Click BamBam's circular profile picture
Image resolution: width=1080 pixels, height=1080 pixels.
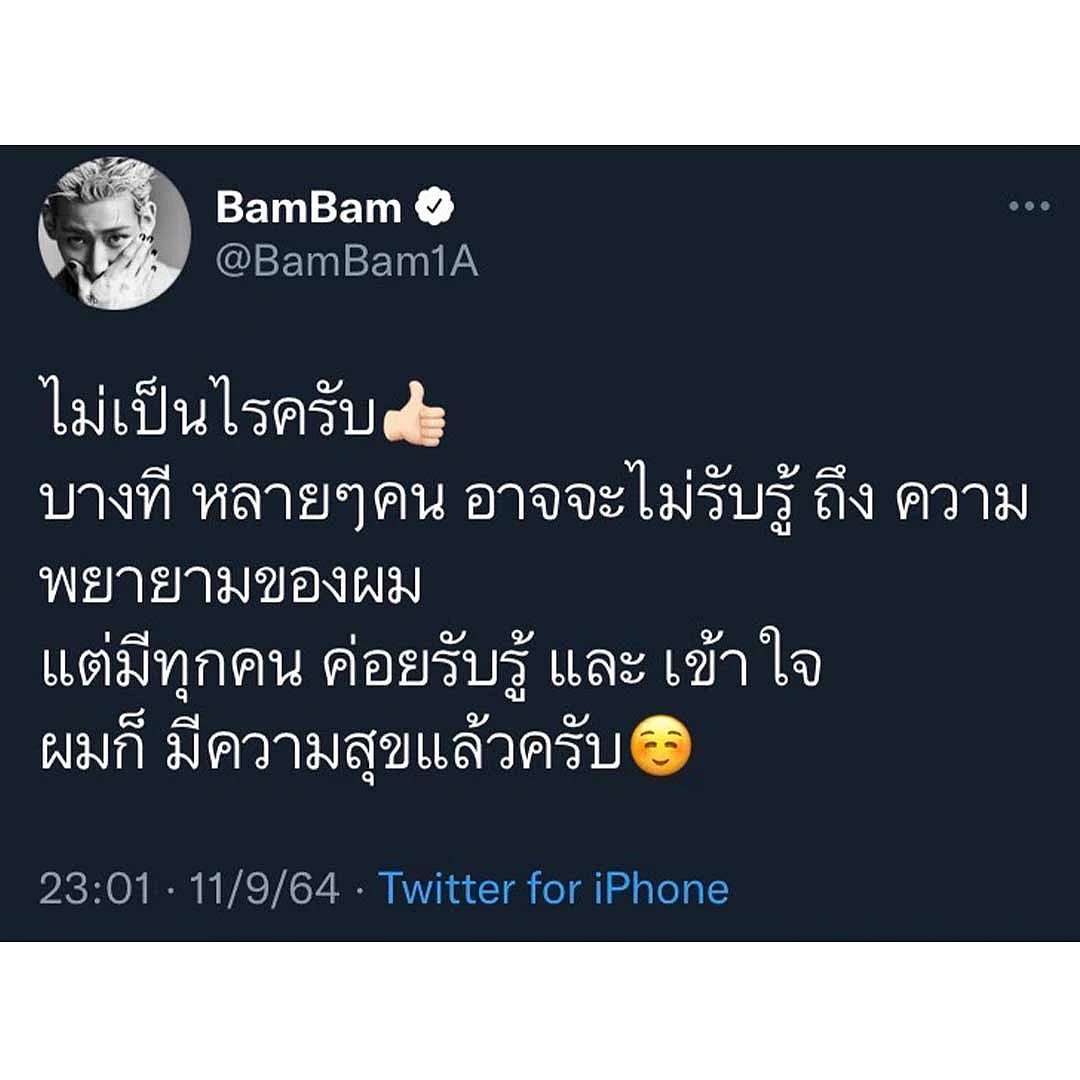[114, 233]
